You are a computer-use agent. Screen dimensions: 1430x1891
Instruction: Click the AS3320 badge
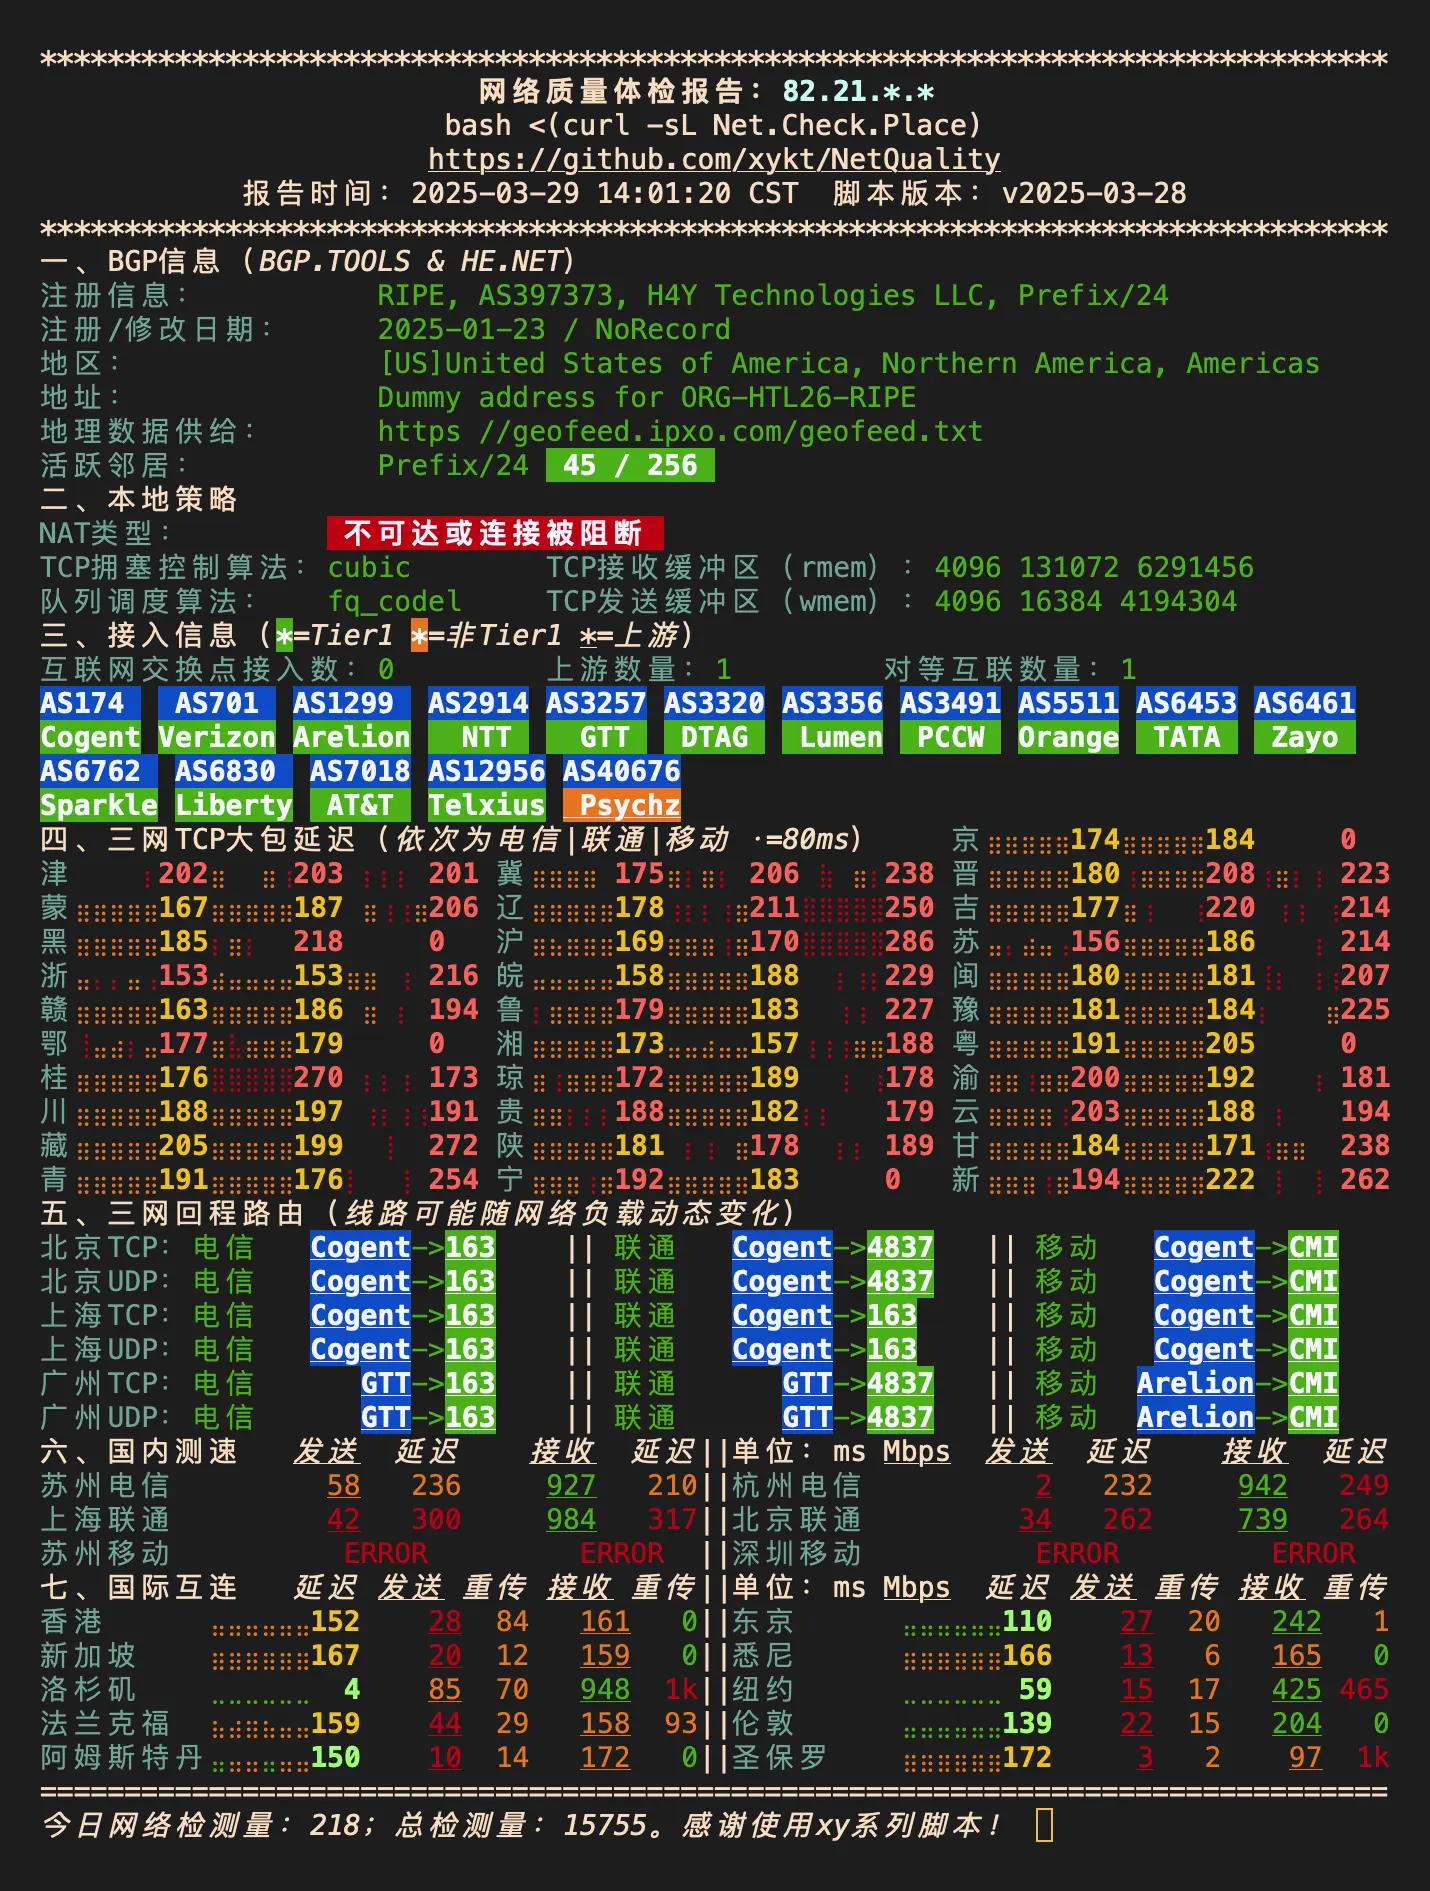(714, 703)
